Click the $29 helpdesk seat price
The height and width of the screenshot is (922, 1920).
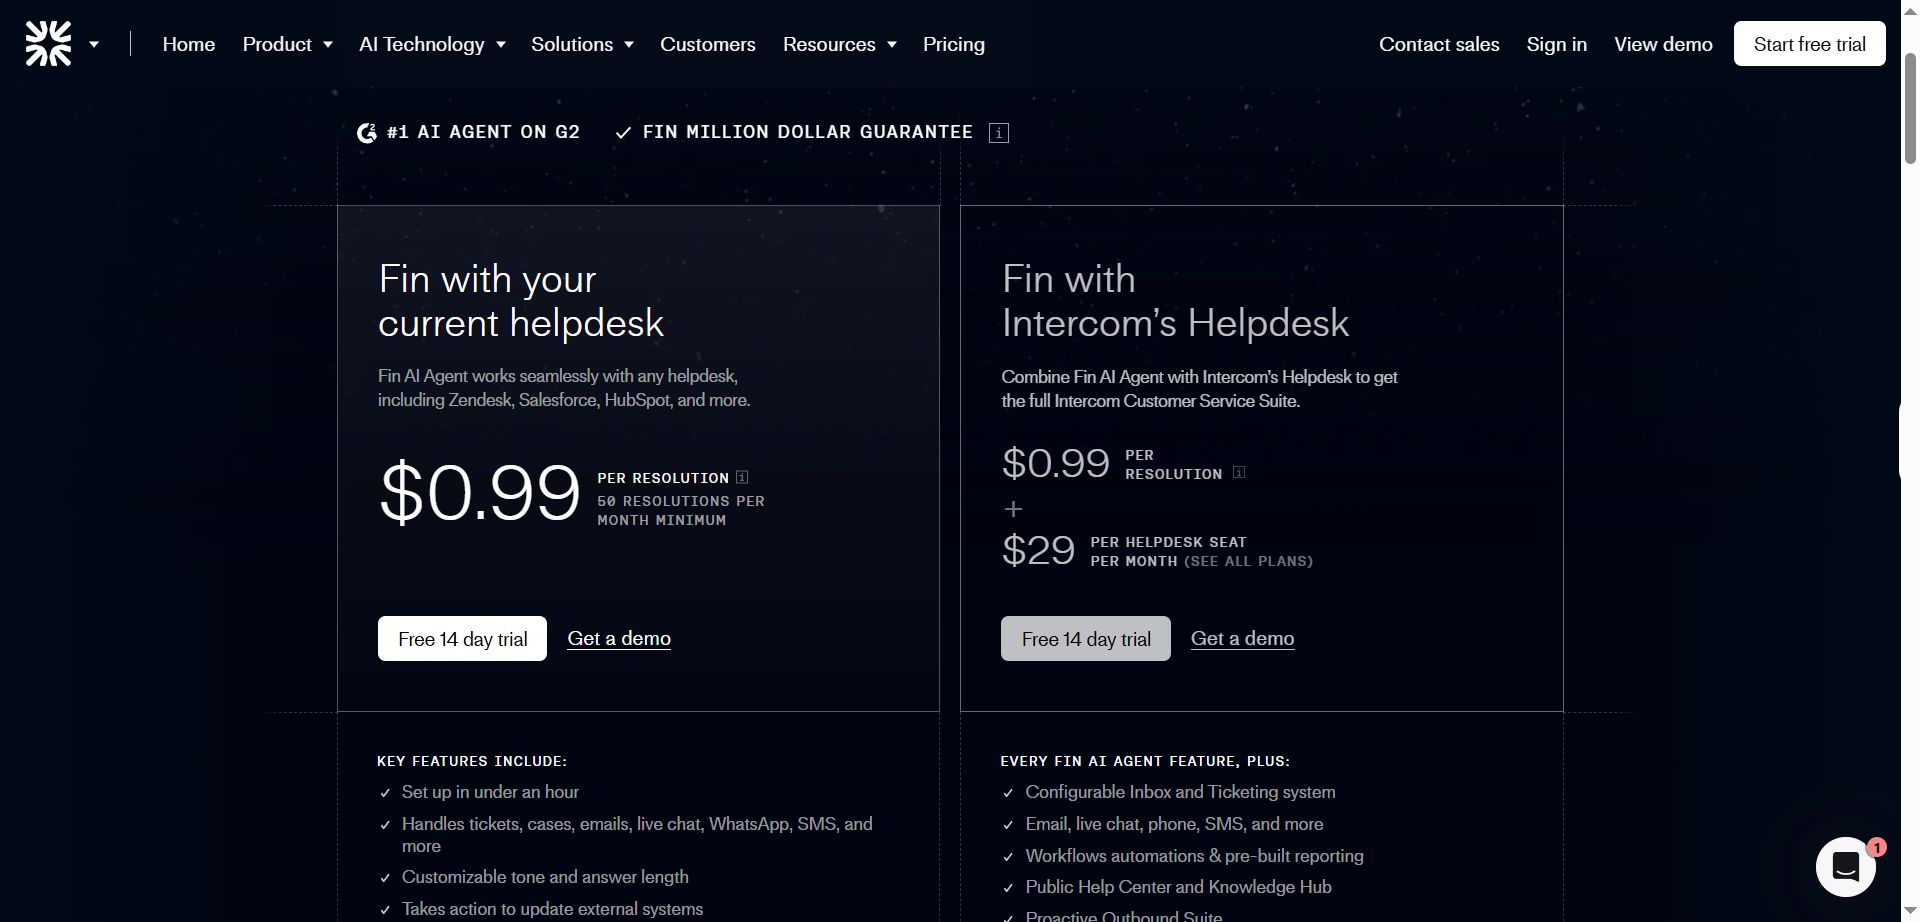(1038, 550)
